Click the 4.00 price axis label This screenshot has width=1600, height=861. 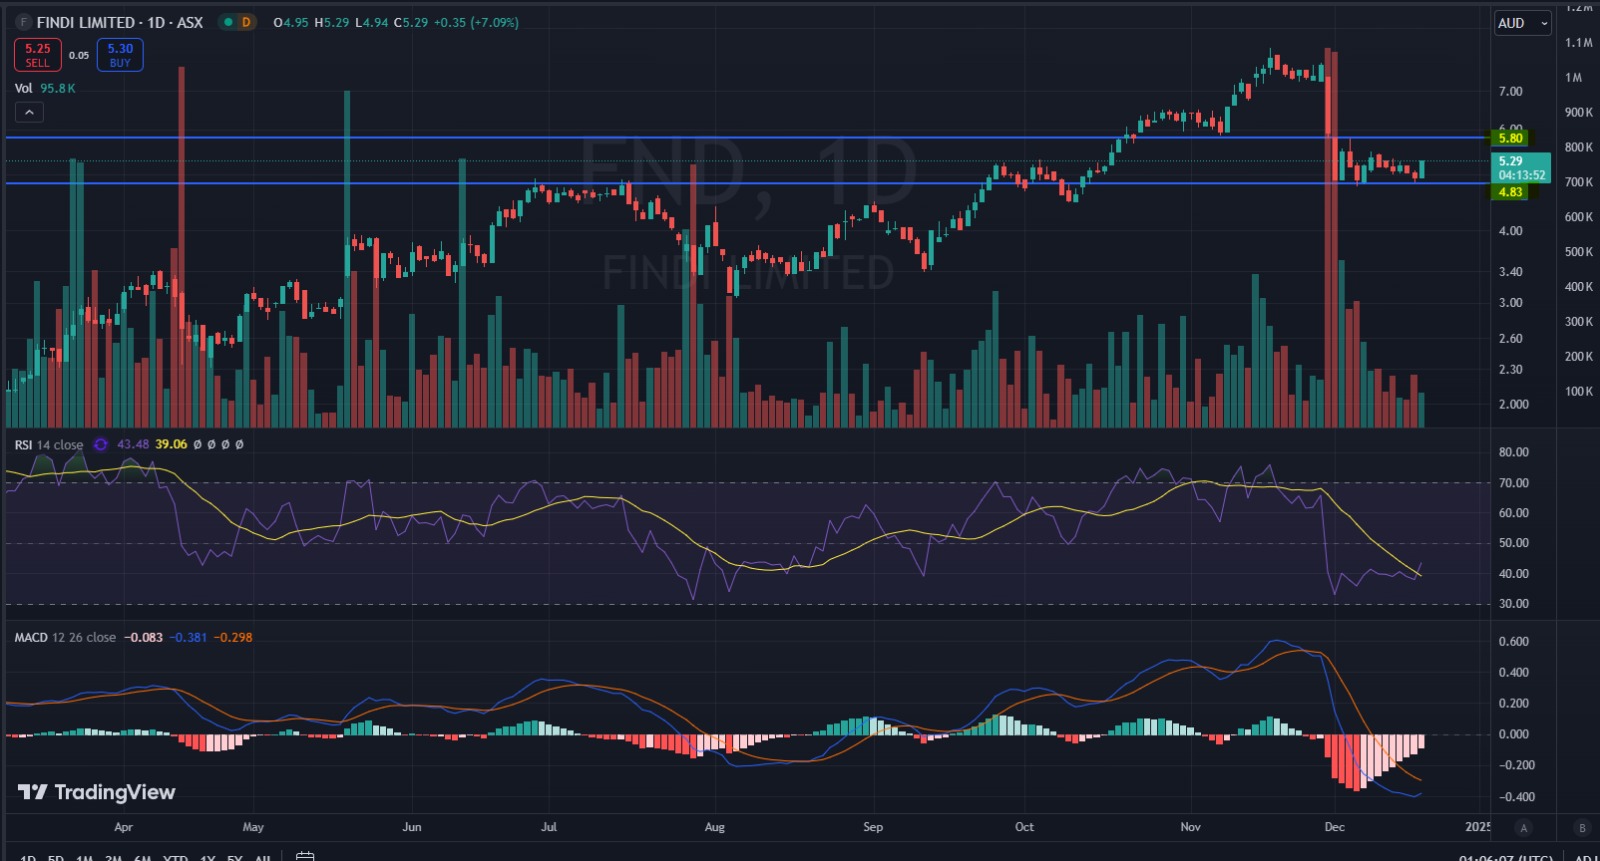click(x=1510, y=231)
